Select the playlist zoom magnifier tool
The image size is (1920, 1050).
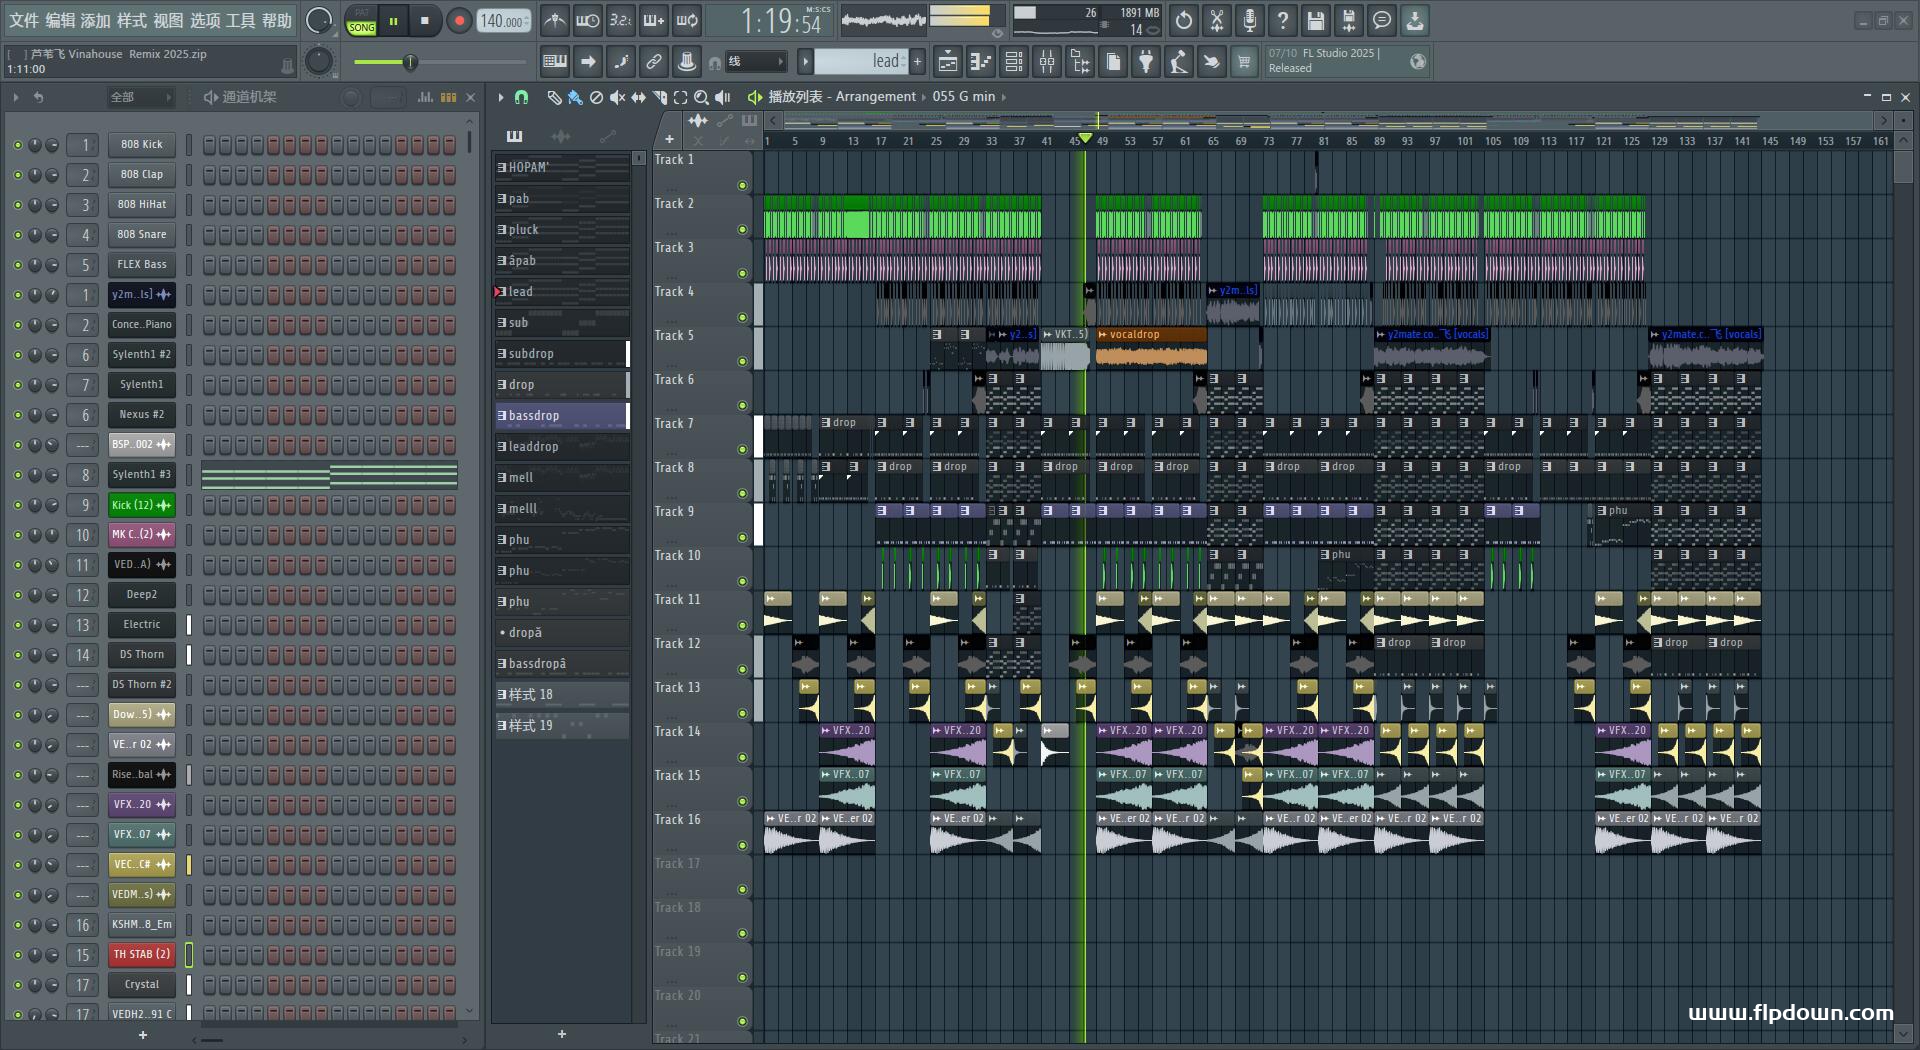point(701,97)
